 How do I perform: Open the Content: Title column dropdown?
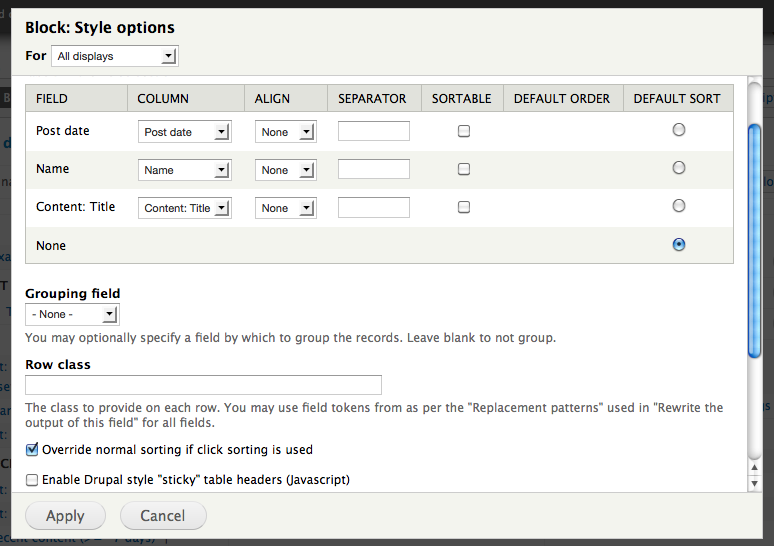tap(184, 208)
